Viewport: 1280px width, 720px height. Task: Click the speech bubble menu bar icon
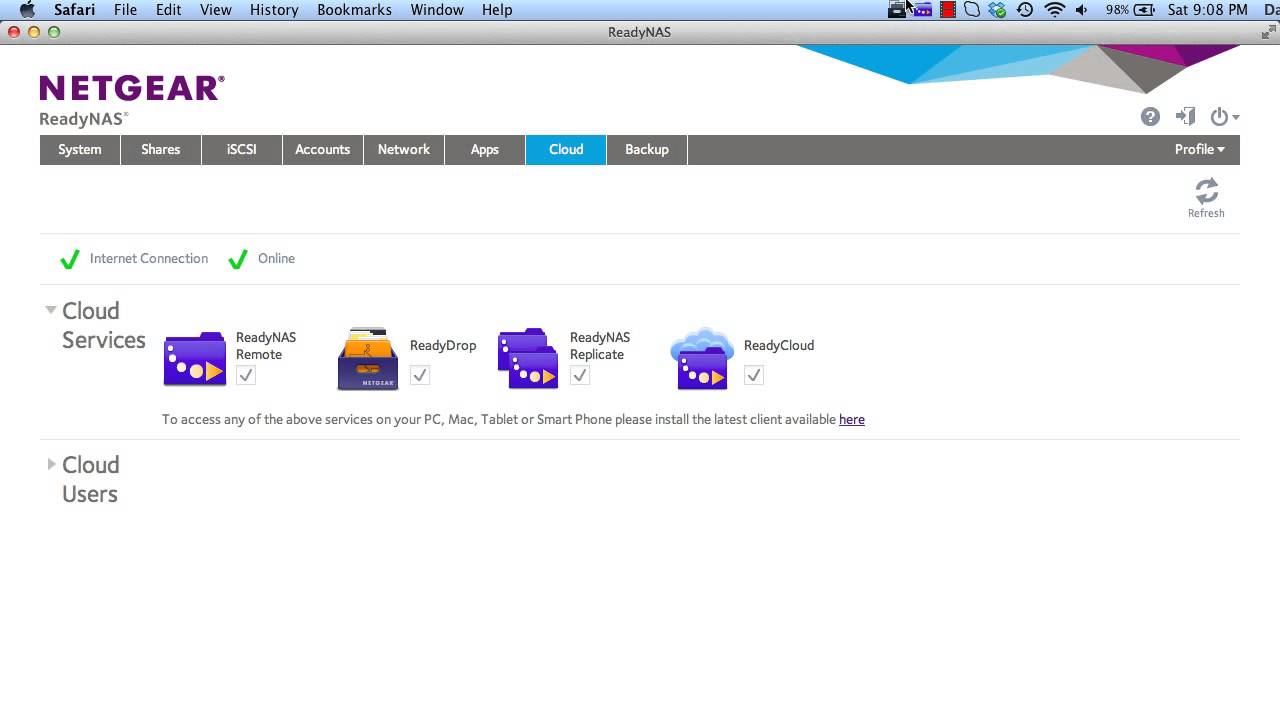pos(972,10)
